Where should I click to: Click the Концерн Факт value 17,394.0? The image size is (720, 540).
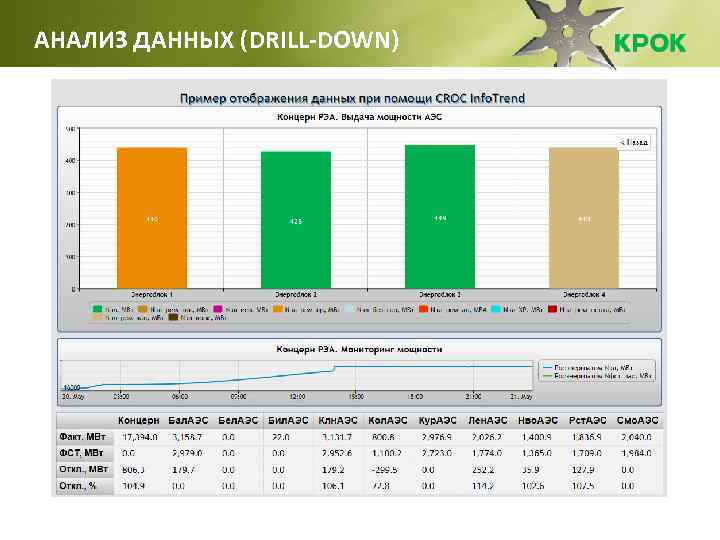tap(140, 437)
